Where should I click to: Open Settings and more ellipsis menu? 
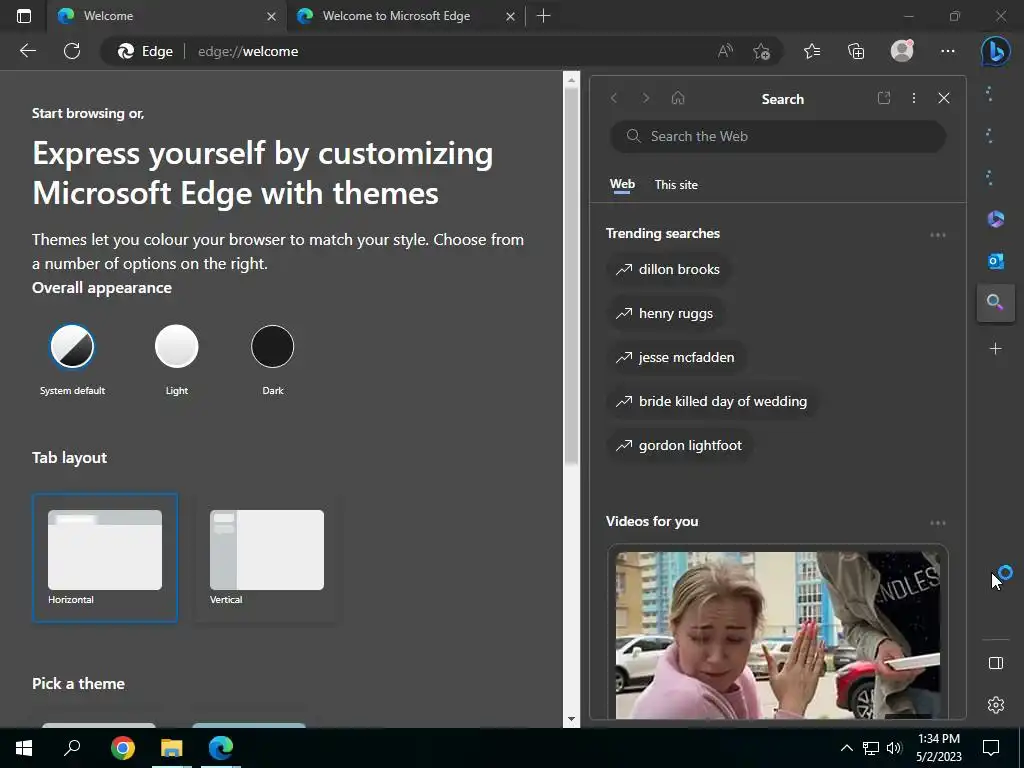pyautogui.click(x=948, y=51)
